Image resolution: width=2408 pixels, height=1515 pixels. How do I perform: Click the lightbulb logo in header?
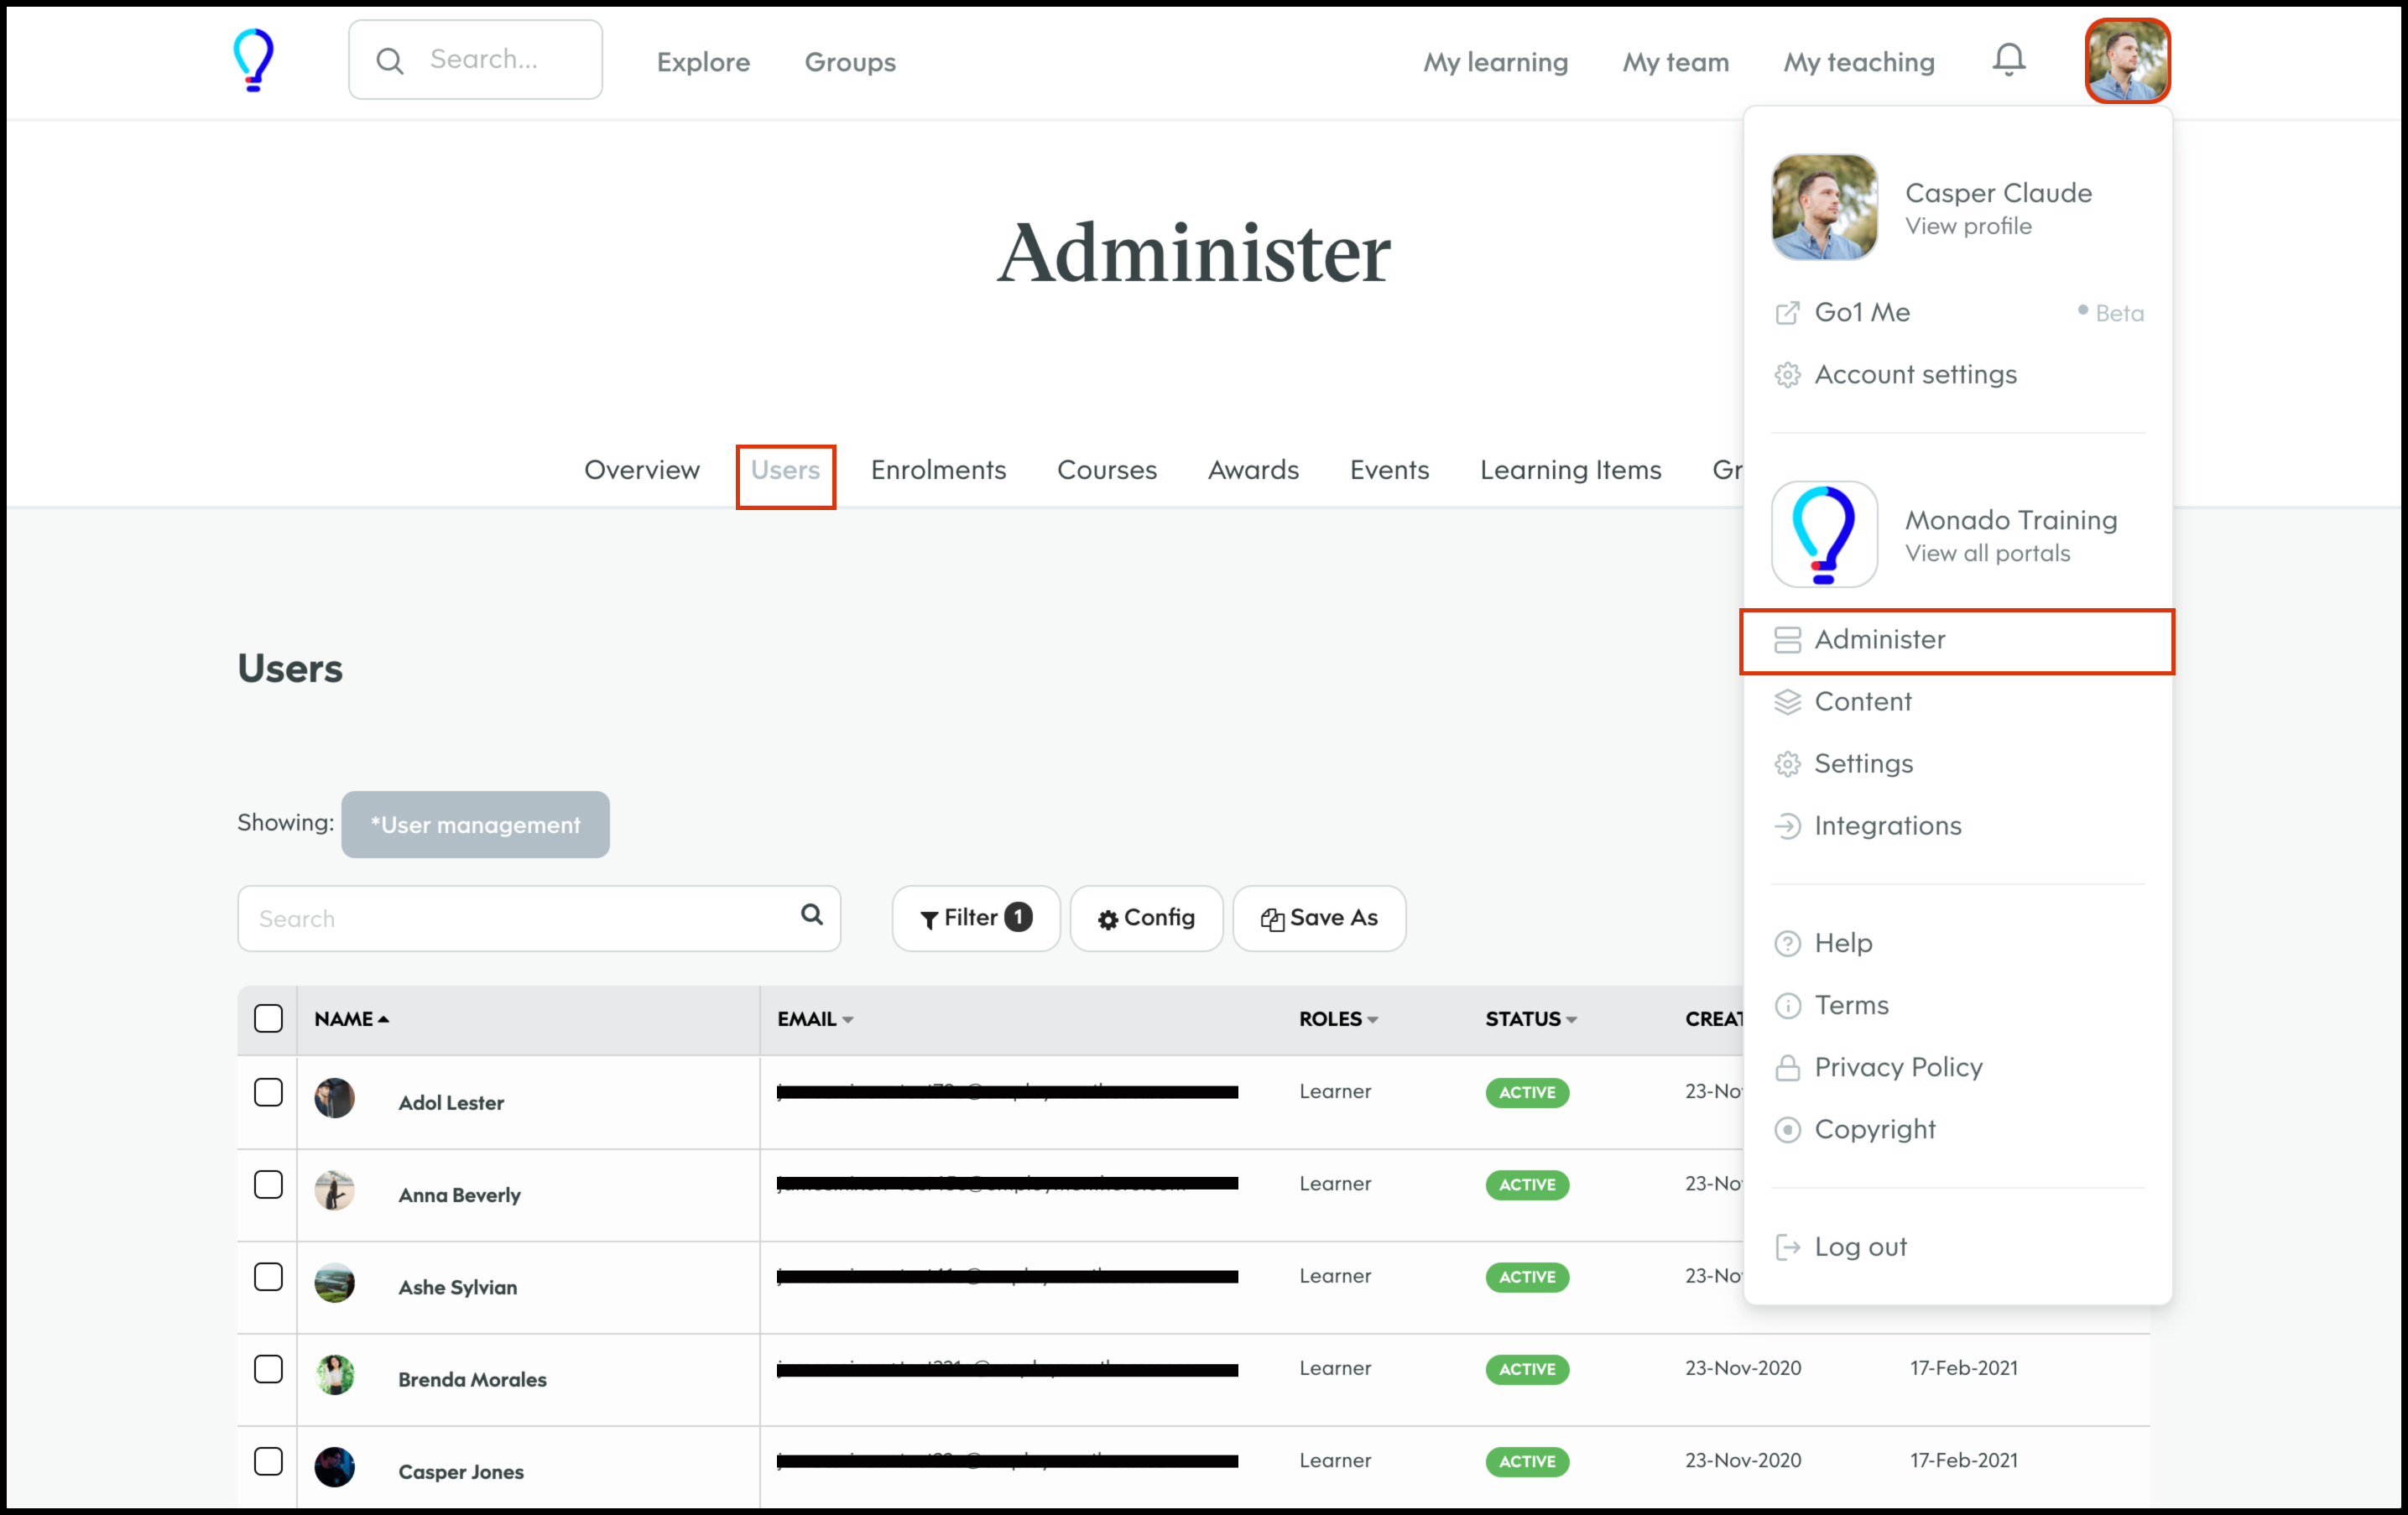click(253, 60)
